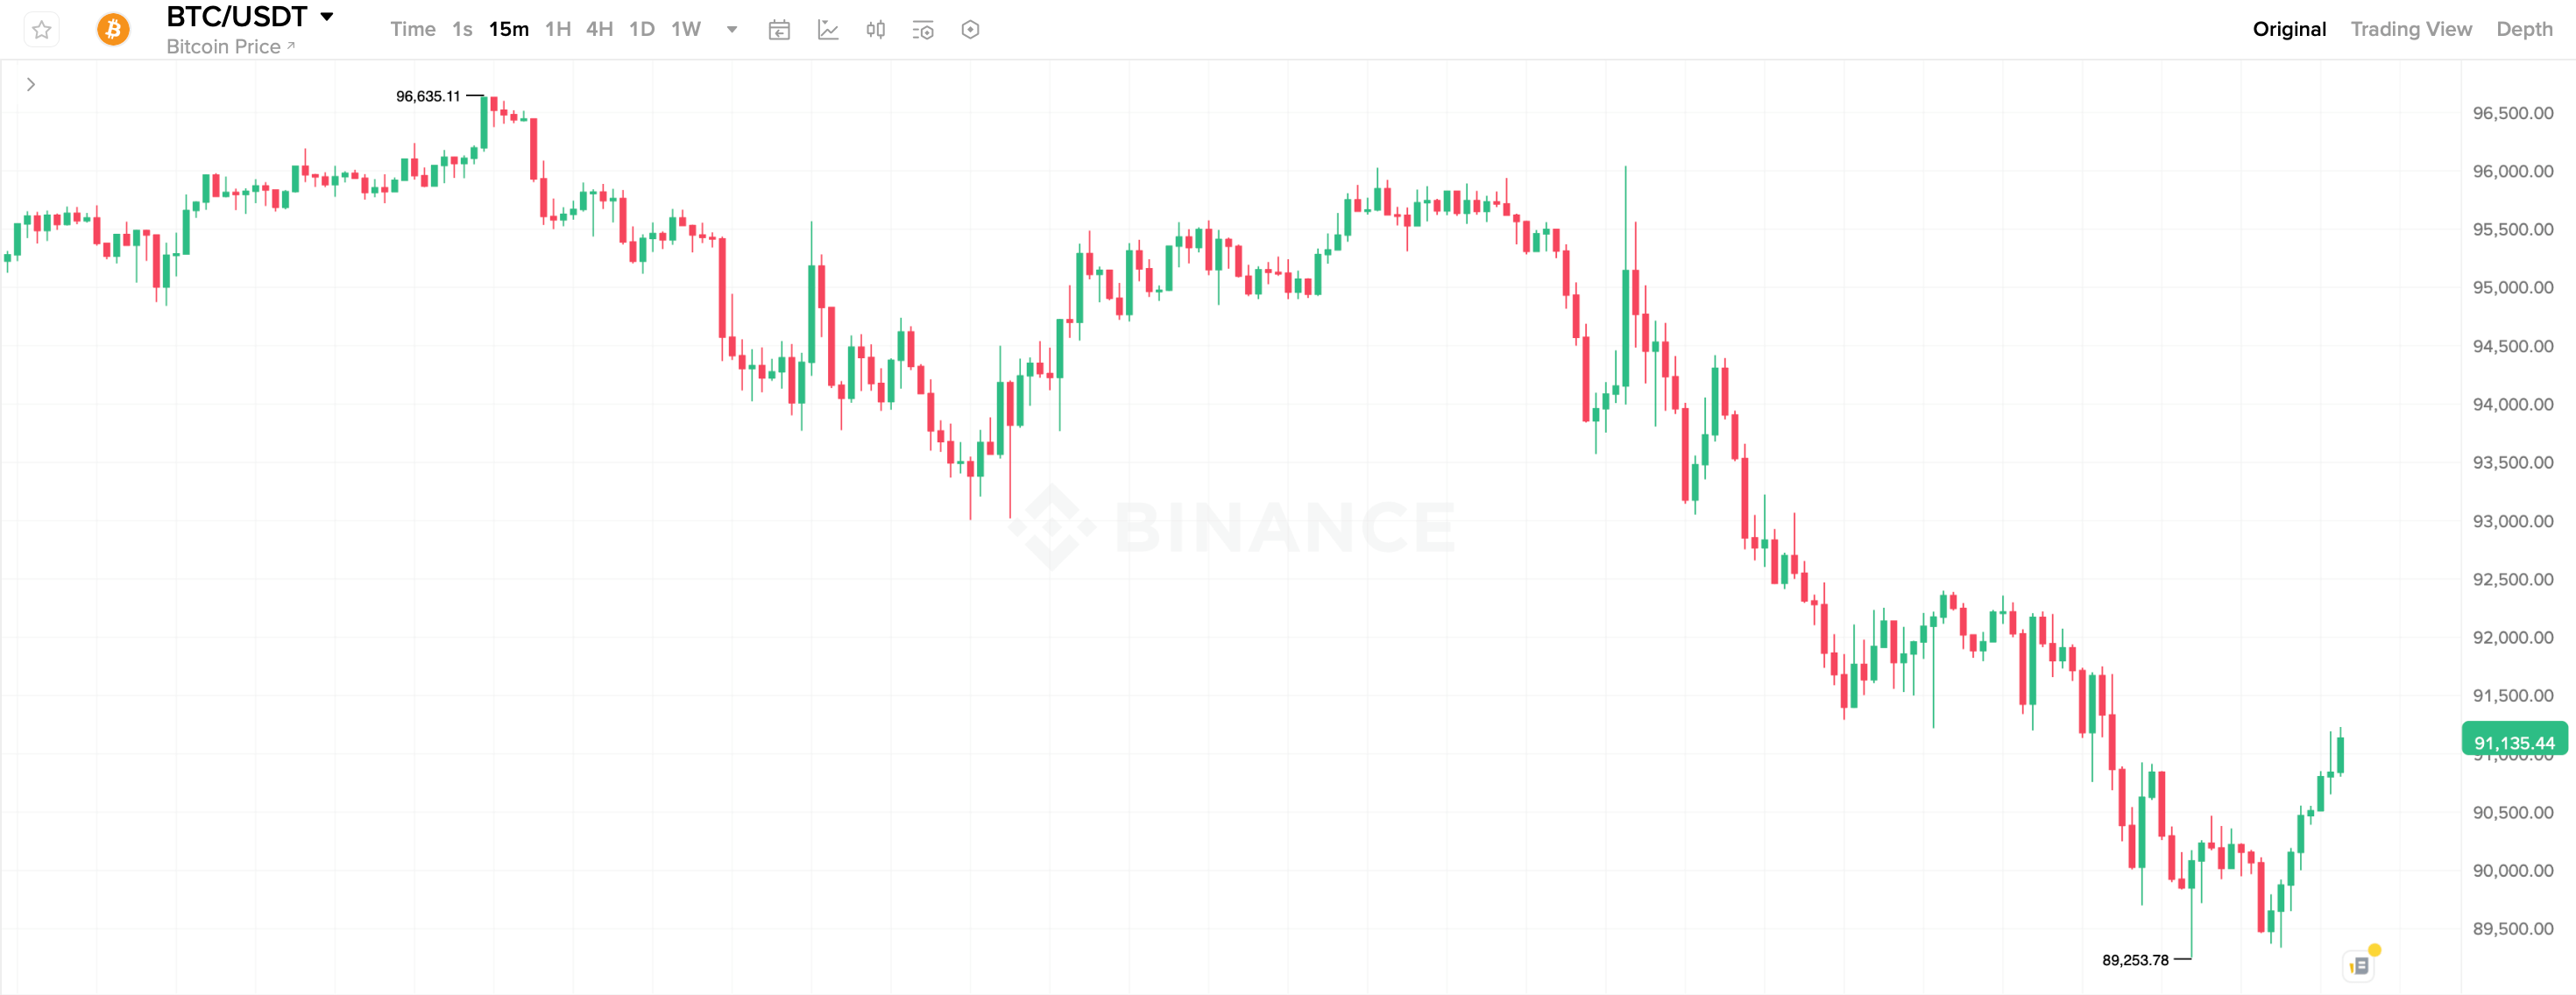Switch to the Depth chart tab
Screen dimensions: 2576x995
point(2523,30)
